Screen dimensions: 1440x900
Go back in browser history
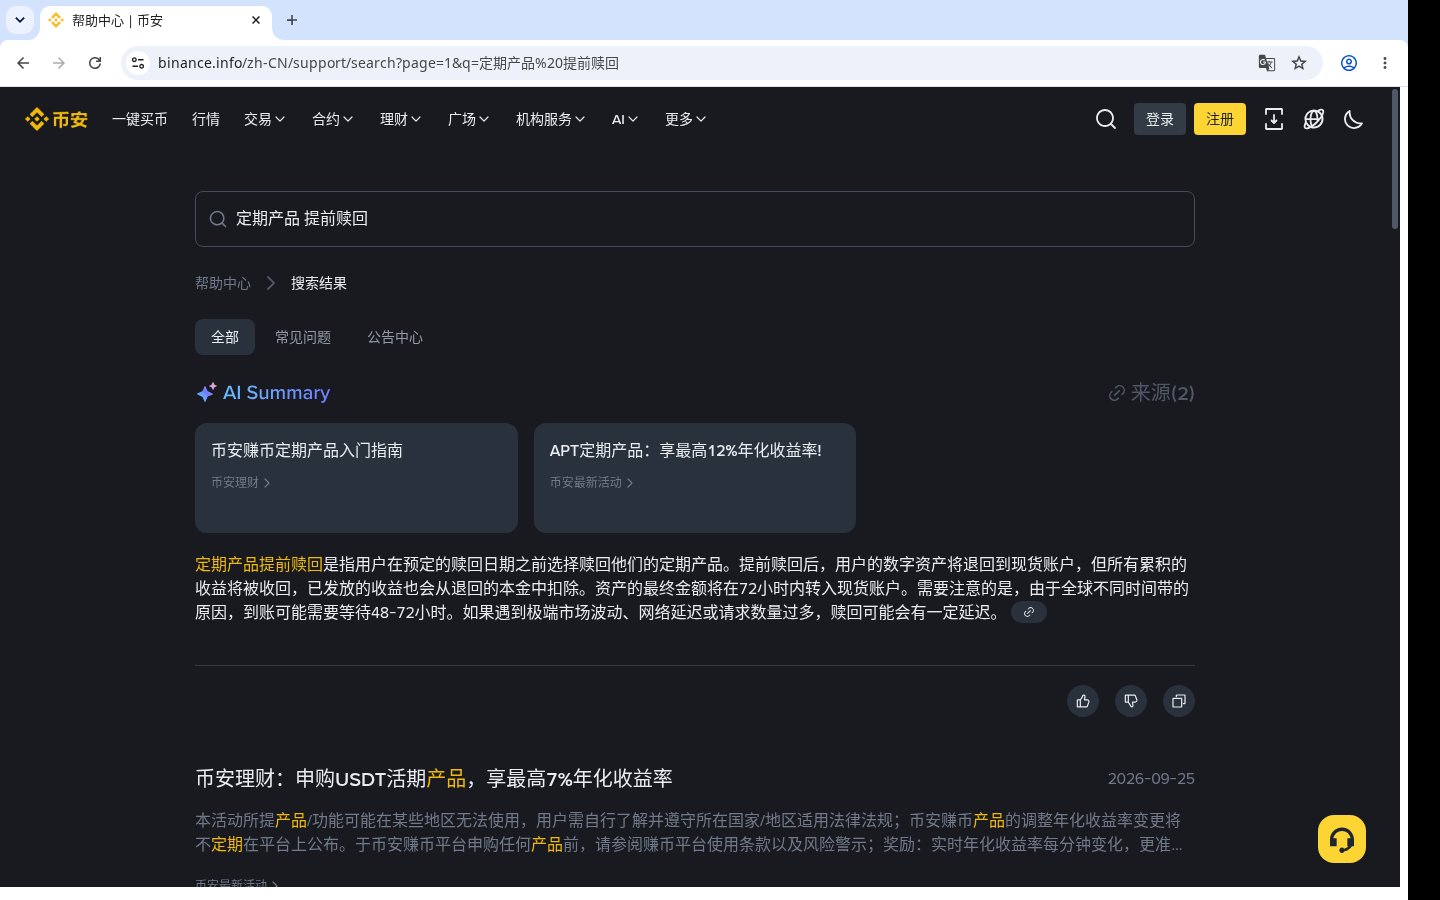pos(23,63)
